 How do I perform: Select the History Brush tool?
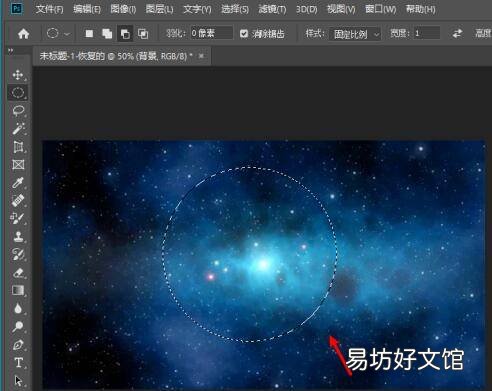pyautogui.click(x=18, y=254)
